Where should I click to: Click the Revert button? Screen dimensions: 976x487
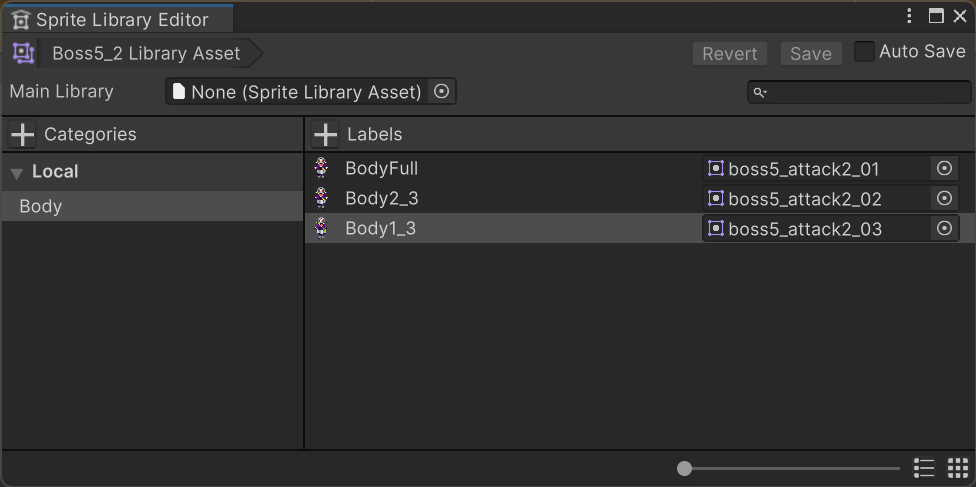730,54
